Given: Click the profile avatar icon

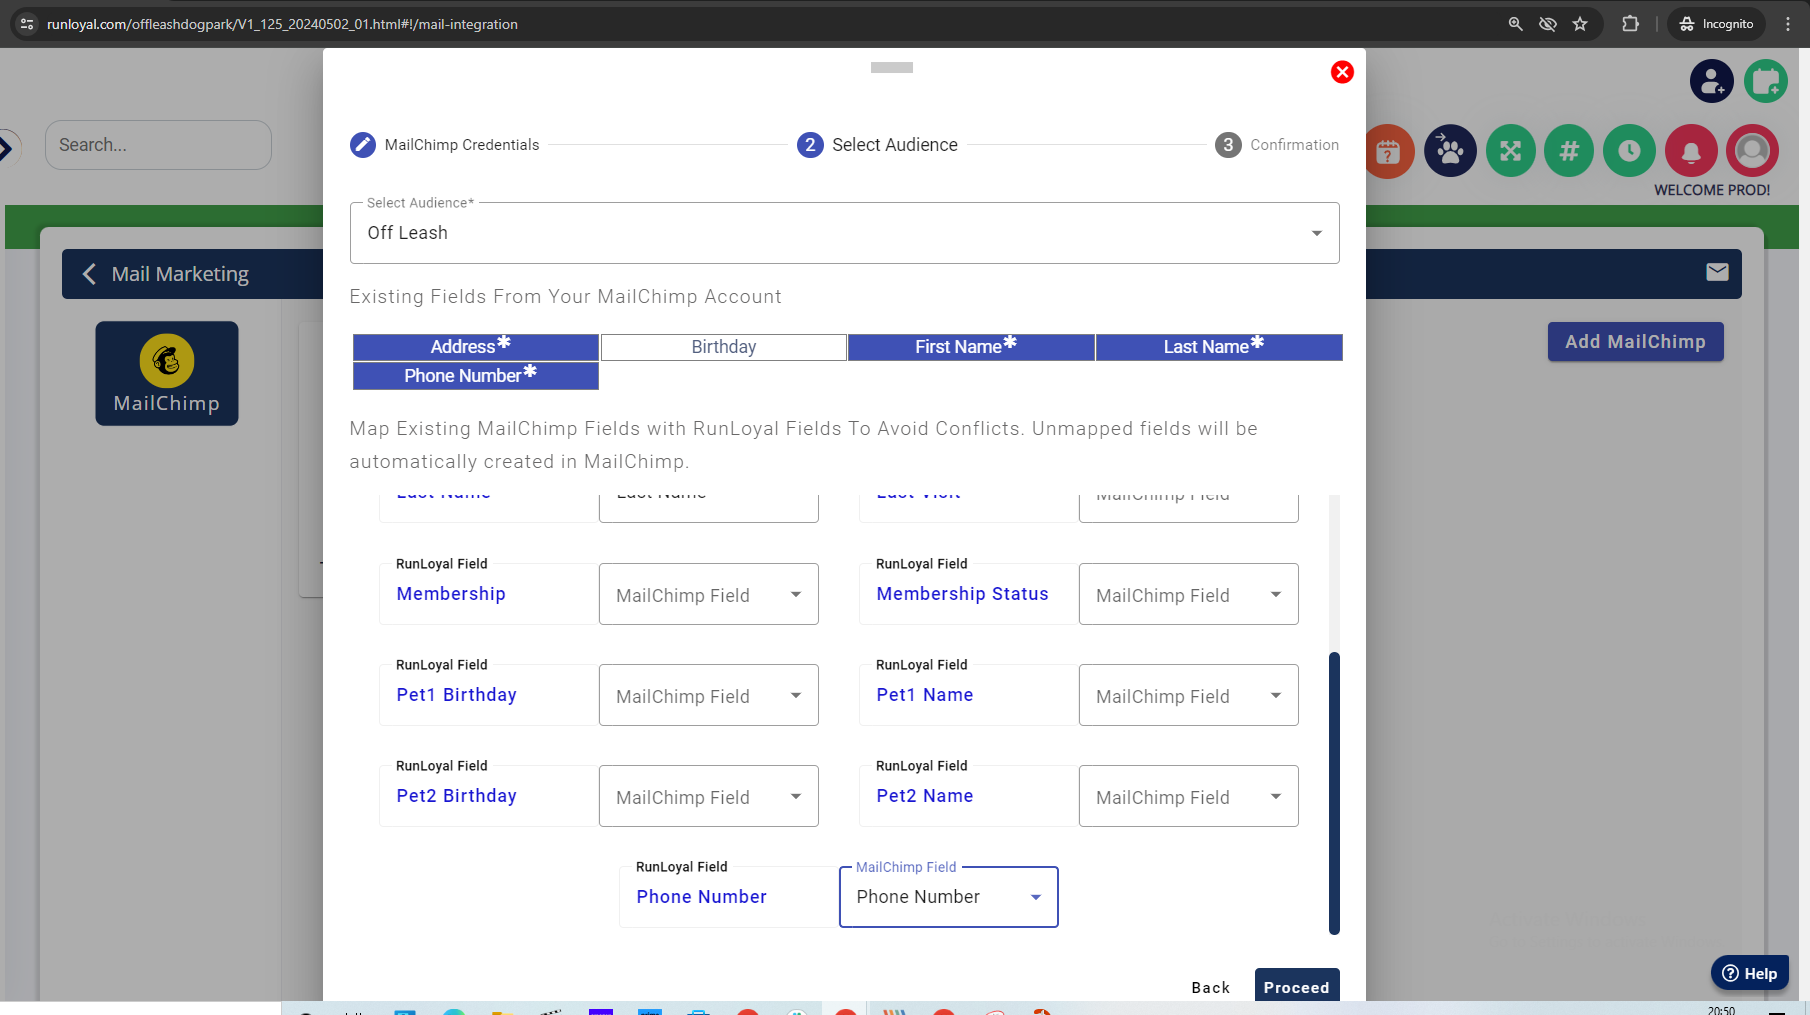Looking at the screenshot, I should 1752,151.
